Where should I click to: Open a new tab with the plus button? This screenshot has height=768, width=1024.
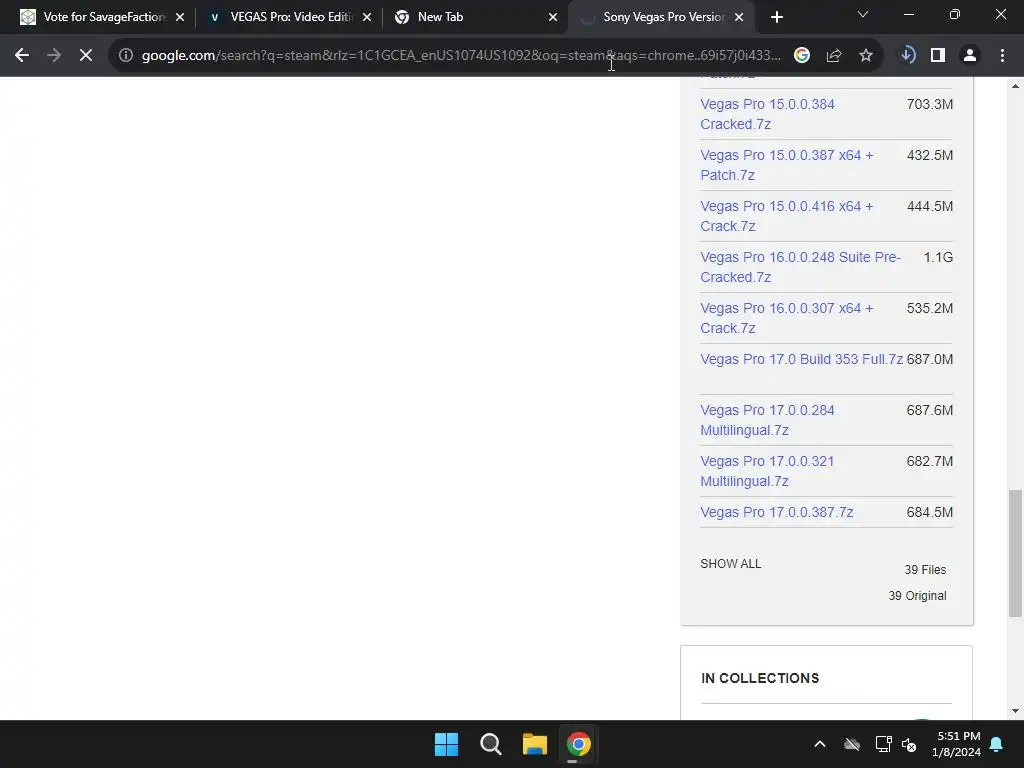click(x=776, y=17)
